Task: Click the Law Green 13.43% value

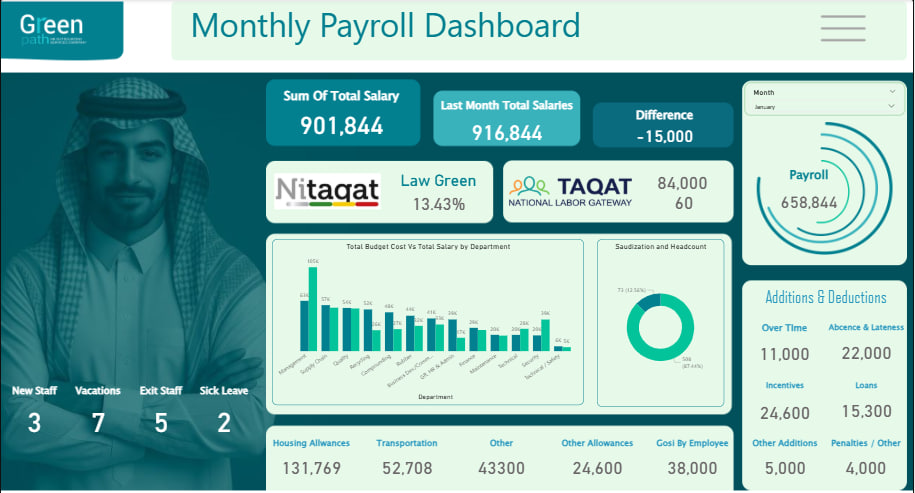Action: click(438, 204)
